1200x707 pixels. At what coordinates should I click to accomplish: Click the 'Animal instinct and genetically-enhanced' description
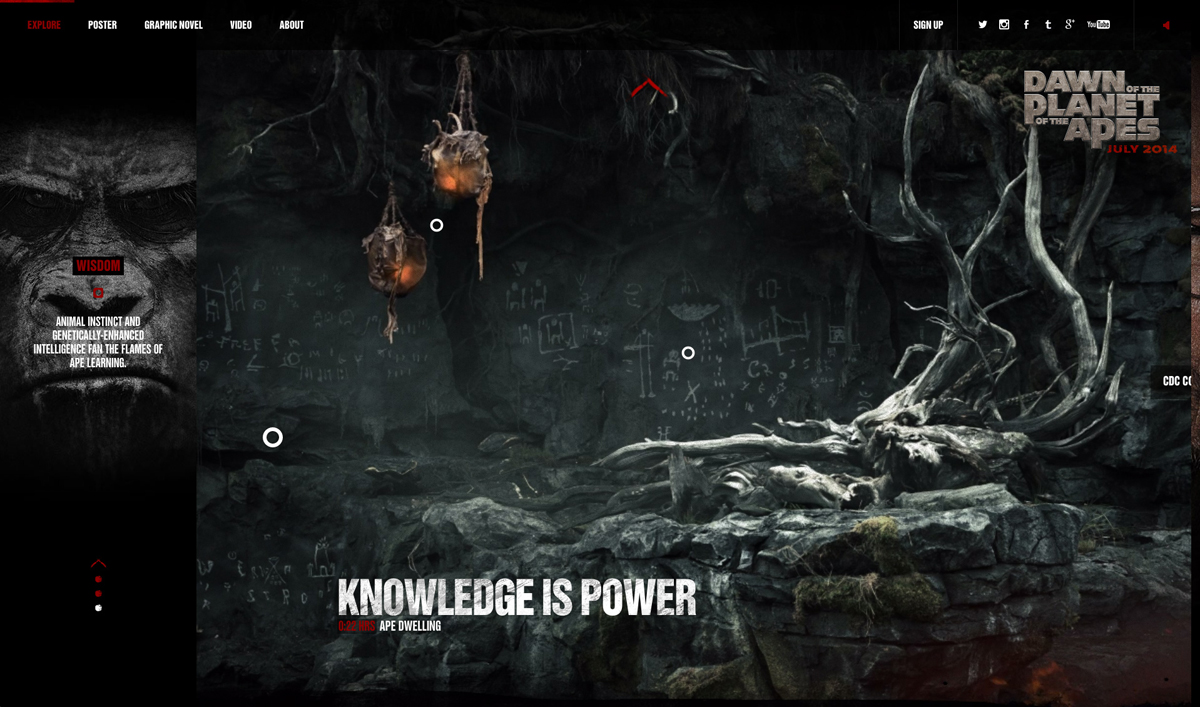tap(98, 343)
